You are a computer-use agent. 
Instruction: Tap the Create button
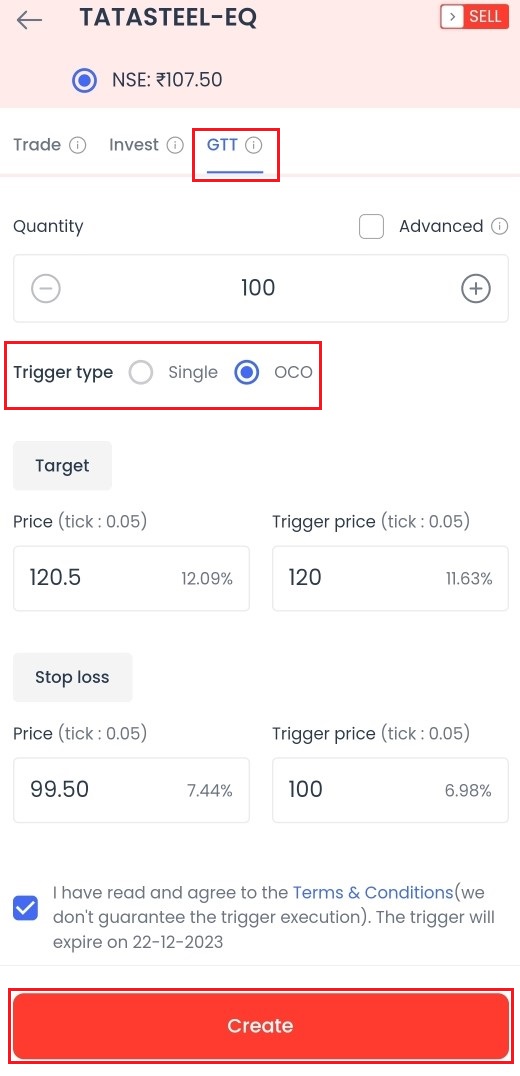tap(261, 1026)
